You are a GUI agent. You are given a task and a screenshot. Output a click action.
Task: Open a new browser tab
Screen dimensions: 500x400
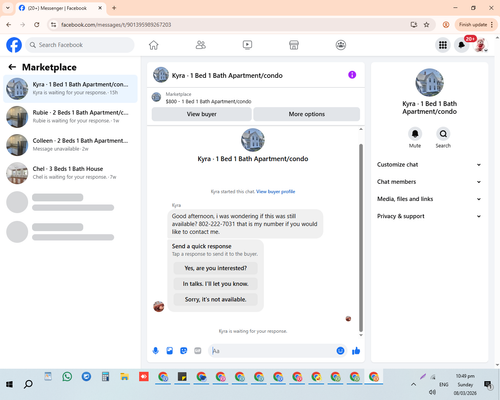pyautogui.click(x=114, y=8)
